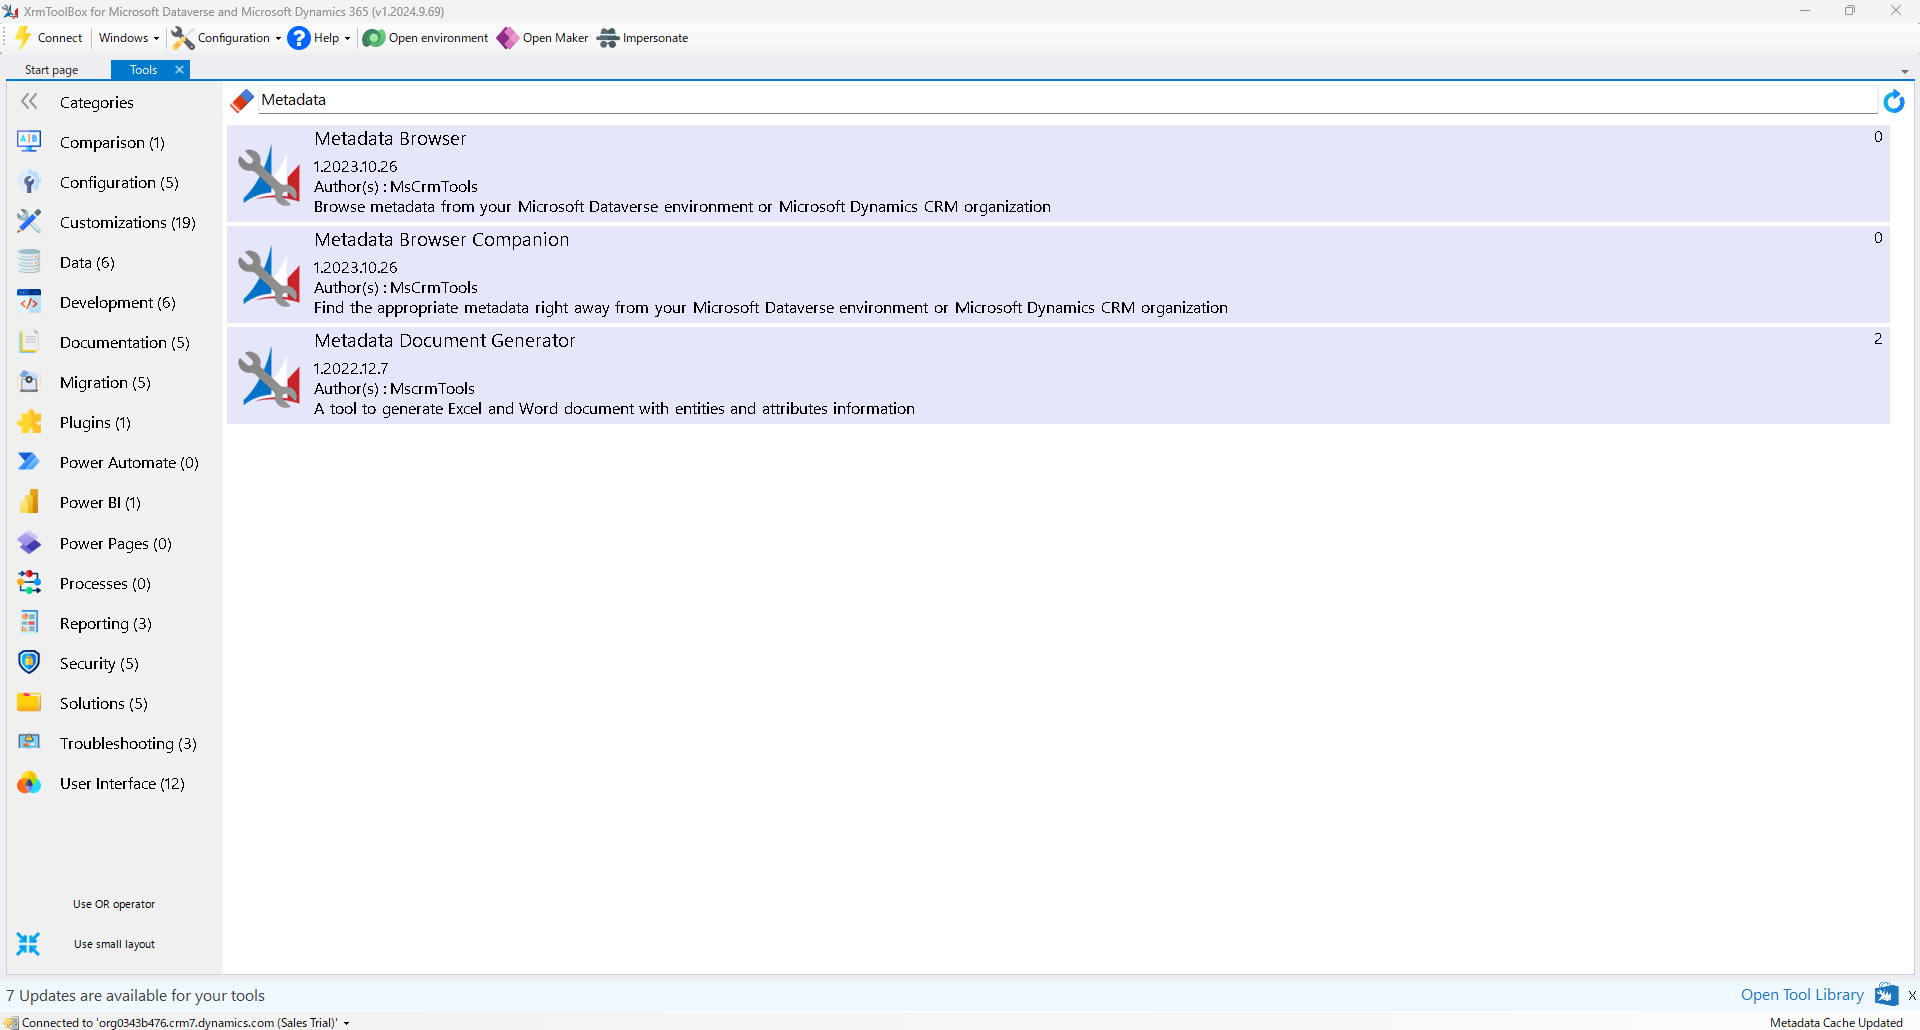Open the Metadata Browser tool
1920x1030 pixels.
(x=1058, y=173)
